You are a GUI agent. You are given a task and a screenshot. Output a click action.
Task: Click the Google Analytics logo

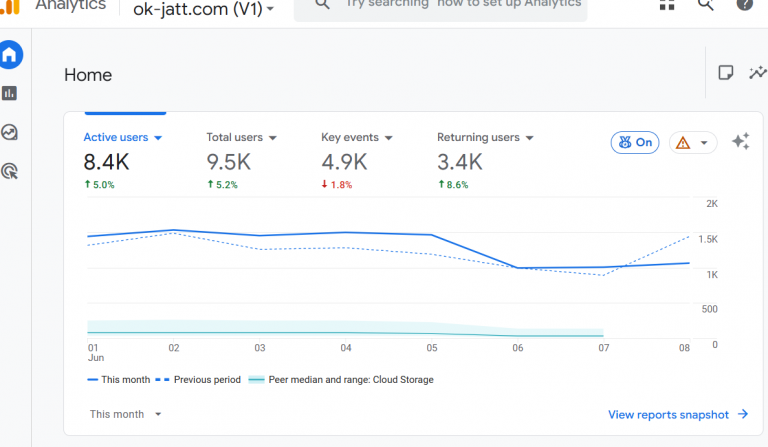(x=10, y=7)
